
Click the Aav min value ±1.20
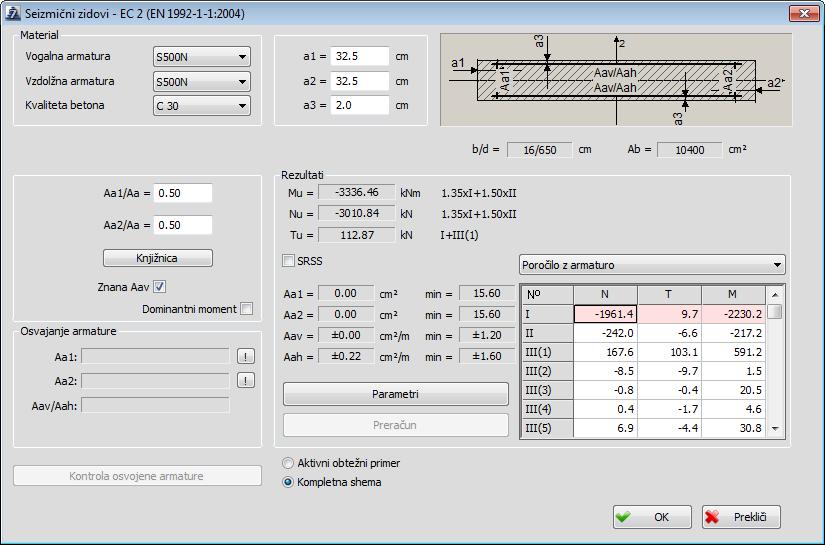[x=487, y=335]
